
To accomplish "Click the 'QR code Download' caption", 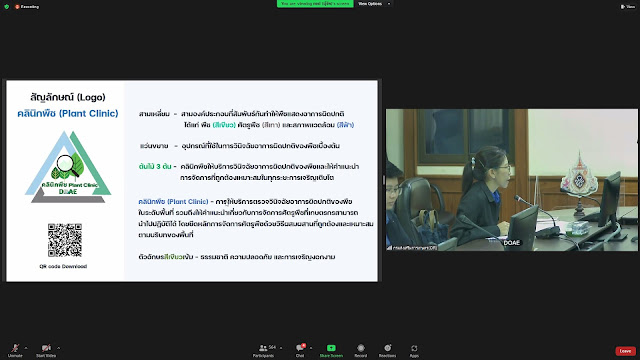I will pos(63,267).
